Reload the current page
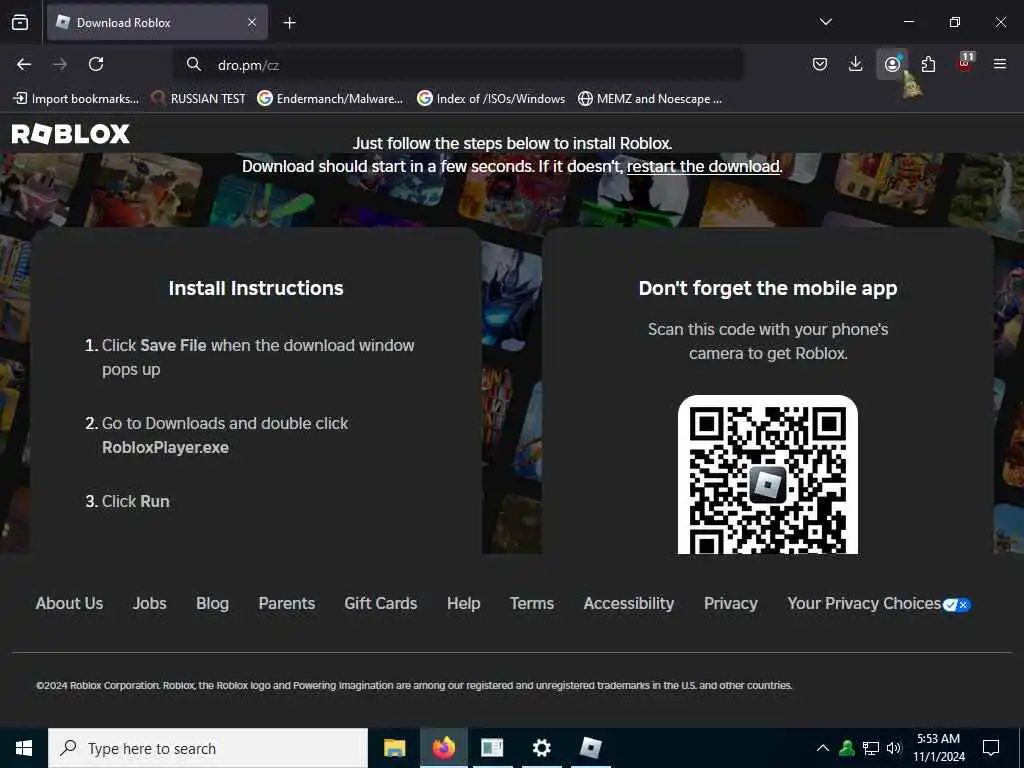This screenshot has height=768, width=1024. 96,64
